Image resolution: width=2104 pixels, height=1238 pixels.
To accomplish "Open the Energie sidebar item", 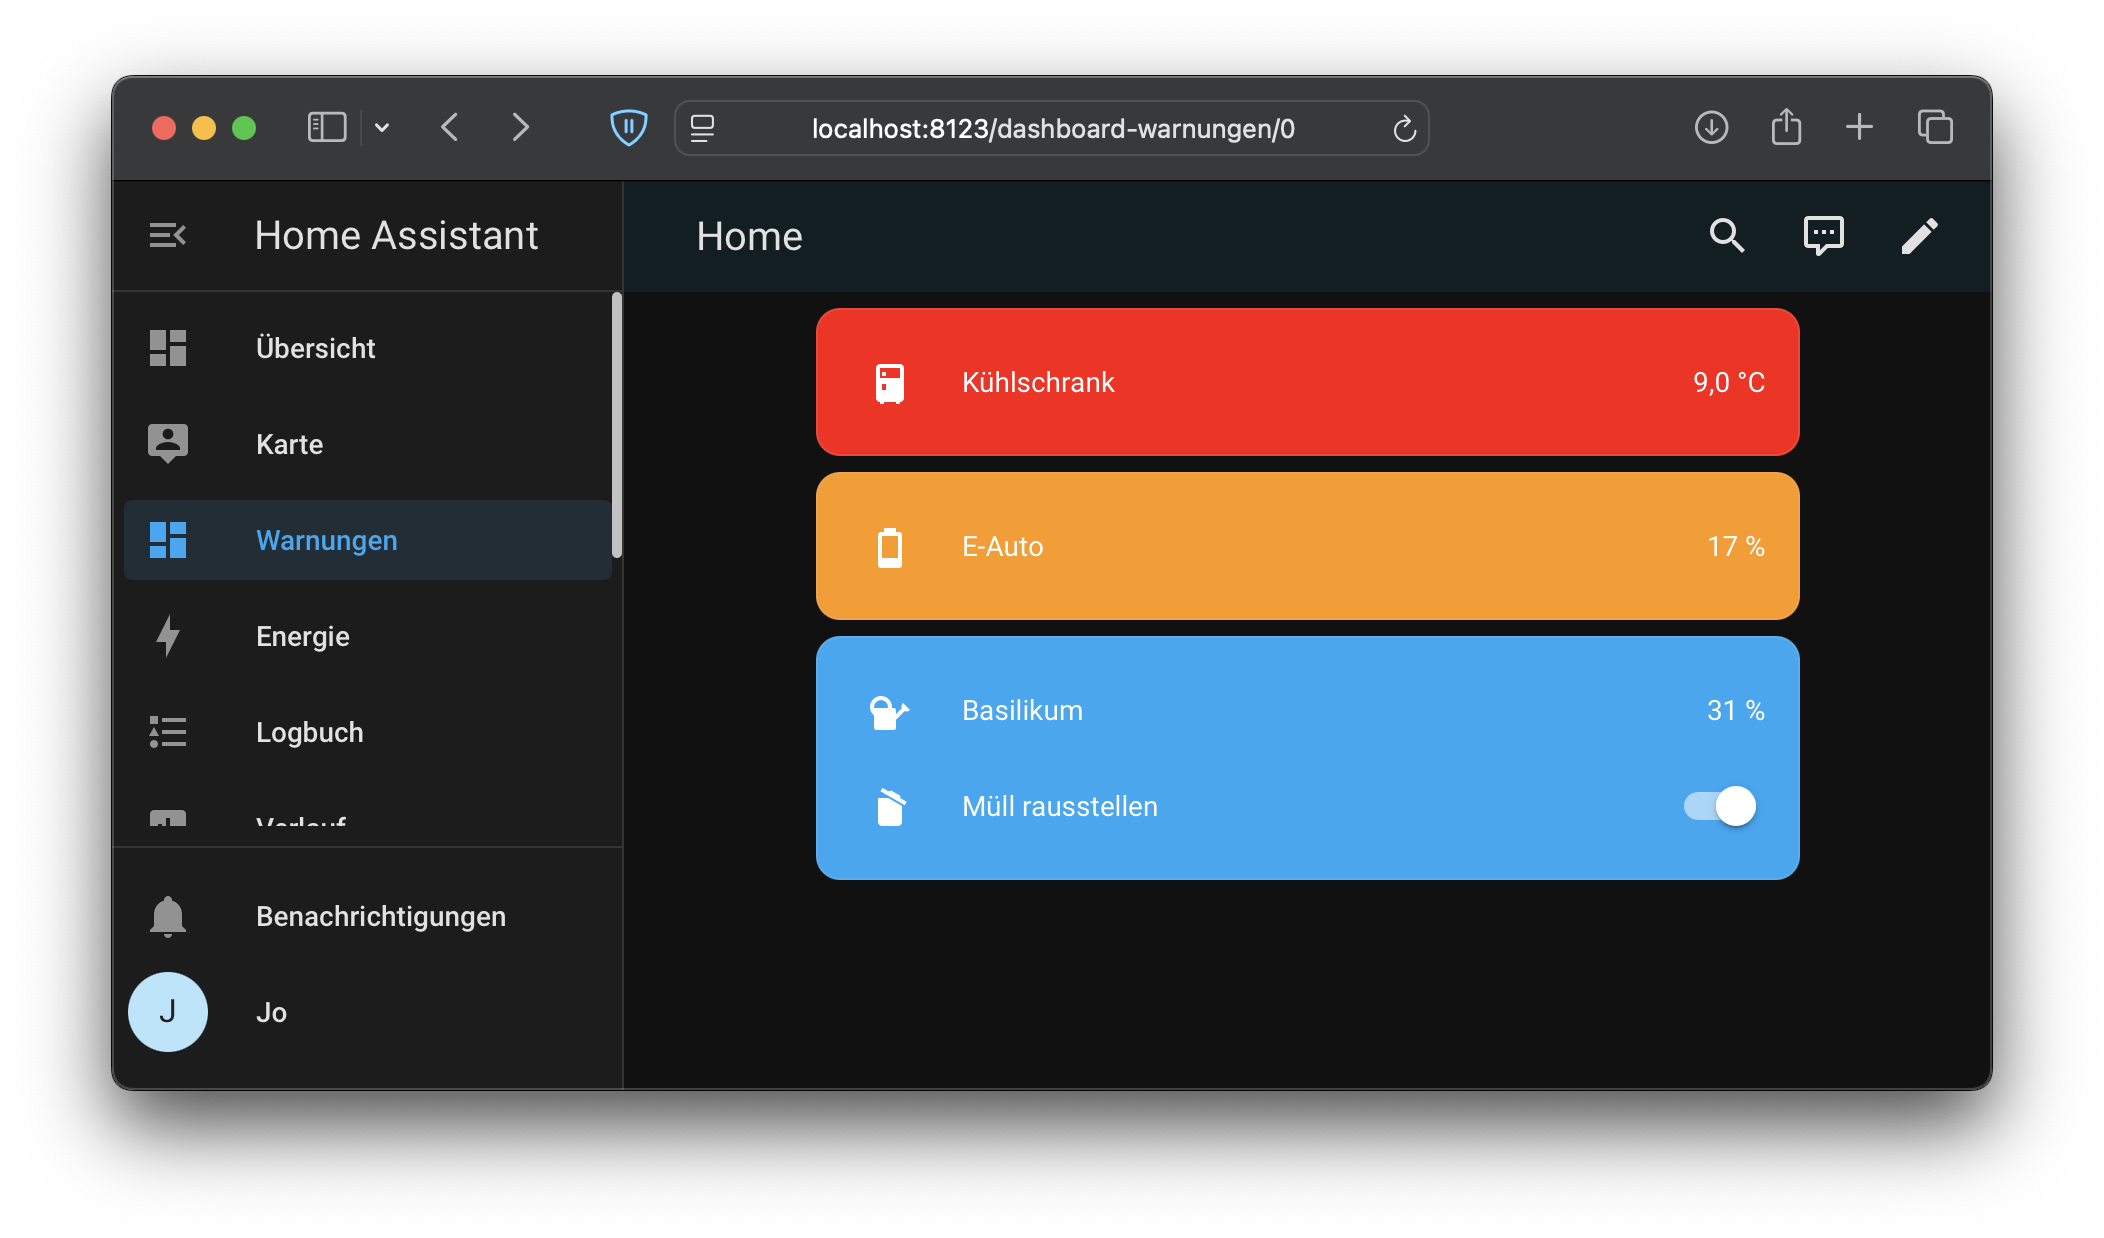I will tap(302, 636).
